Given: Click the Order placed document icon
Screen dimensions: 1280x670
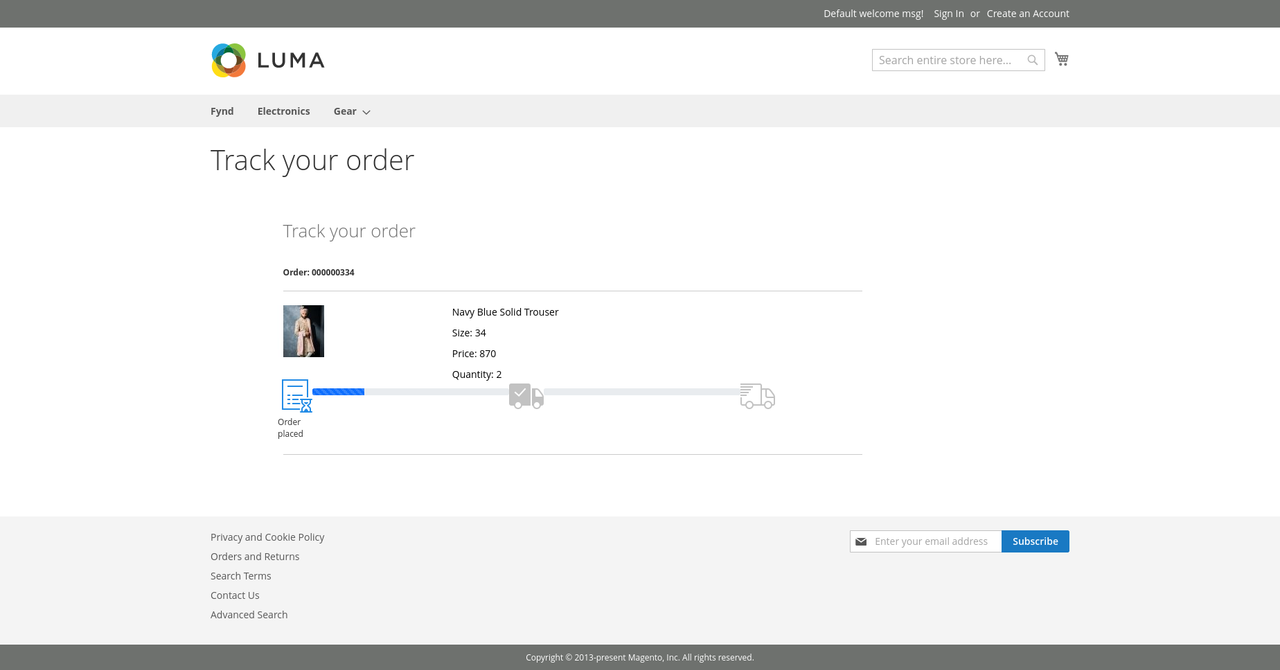Looking at the screenshot, I should click(x=295, y=396).
